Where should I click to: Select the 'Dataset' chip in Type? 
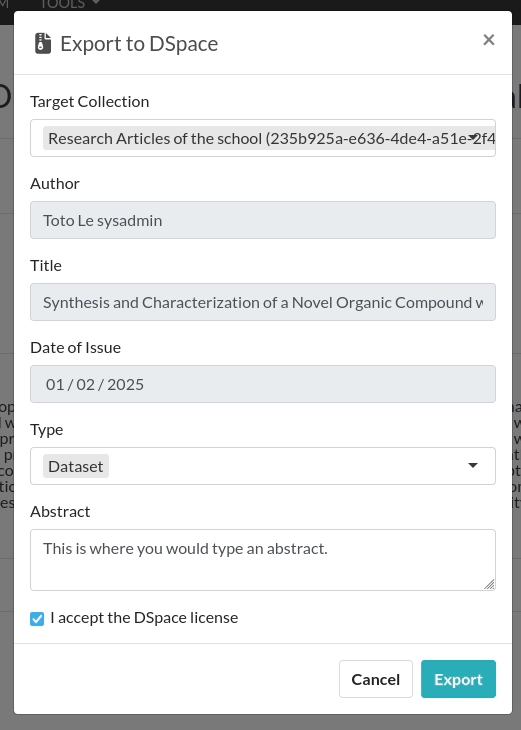[76, 466]
